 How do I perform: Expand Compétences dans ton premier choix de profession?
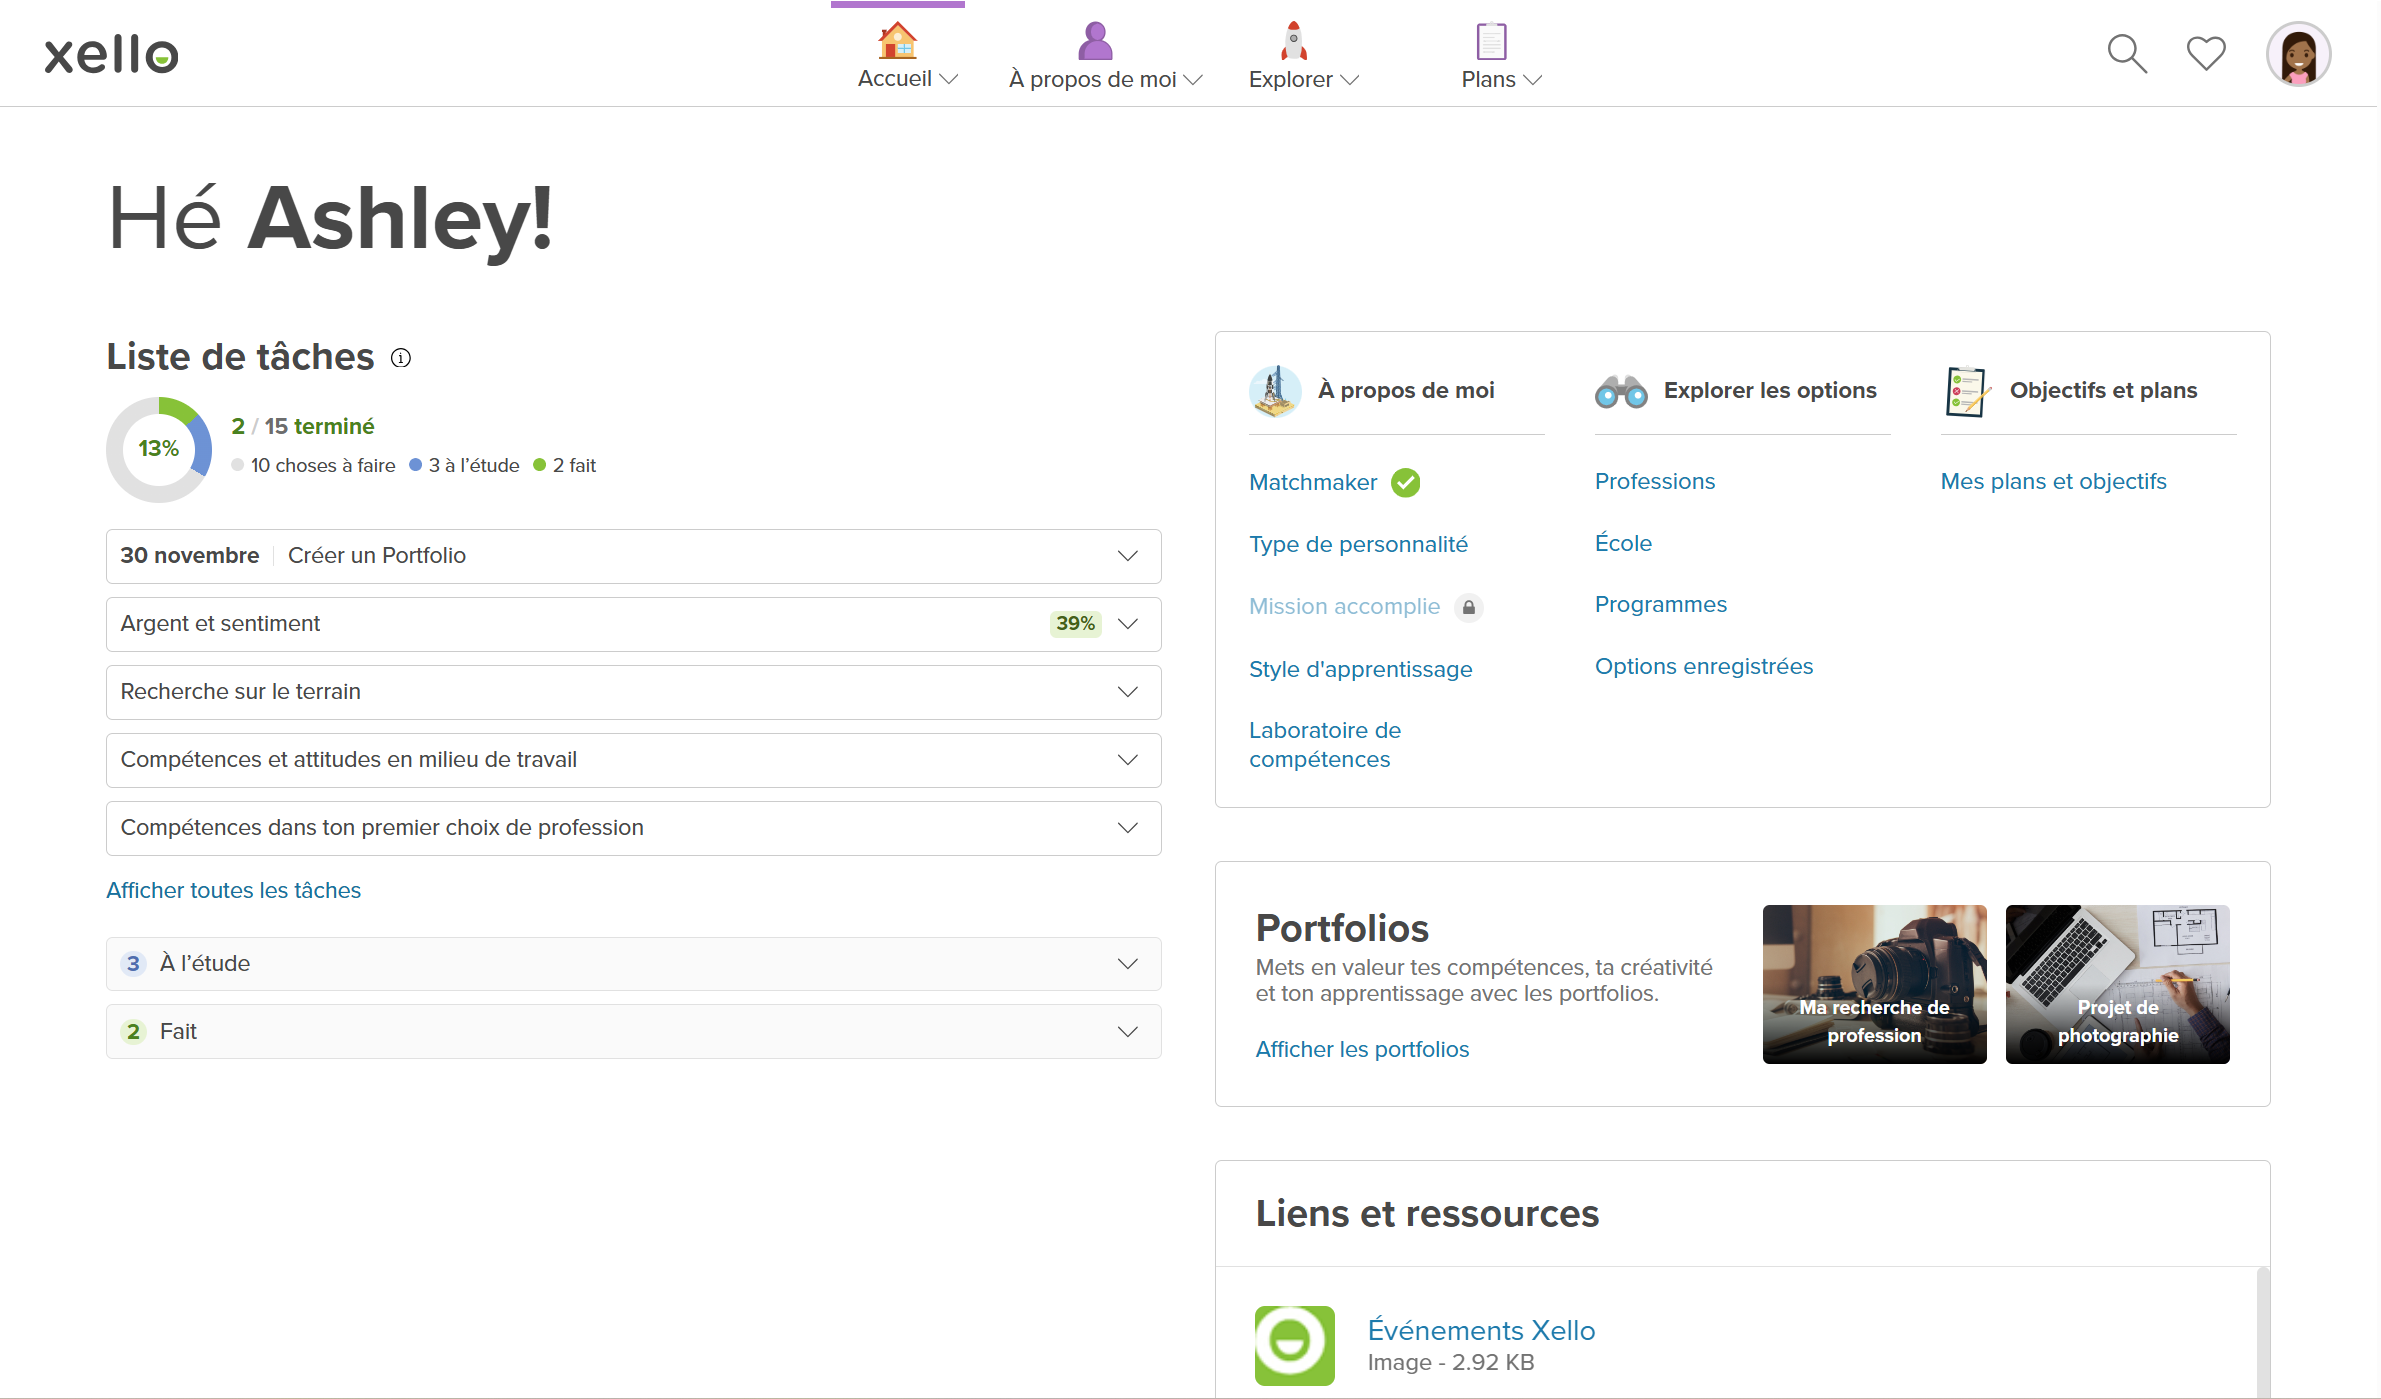[634, 828]
